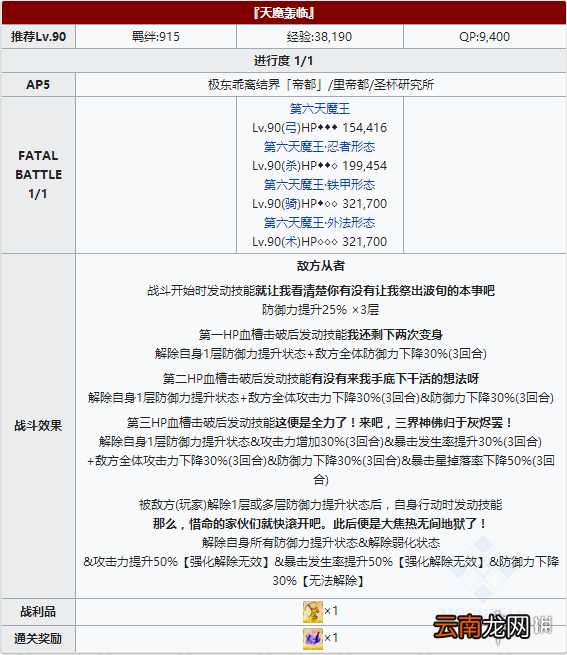
Task: Select the Lv.90(杀)HP 199,454 line
Action: pyautogui.click(x=320, y=166)
